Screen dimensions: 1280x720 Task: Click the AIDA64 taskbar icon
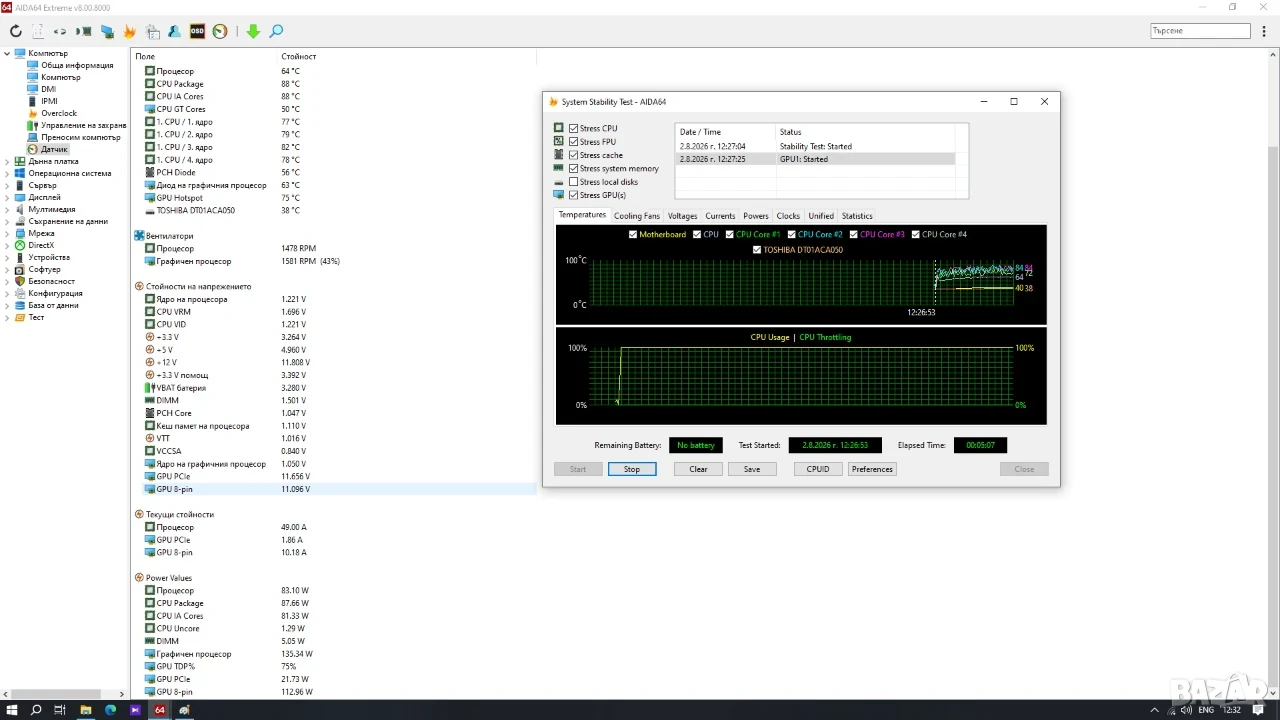click(x=159, y=710)
